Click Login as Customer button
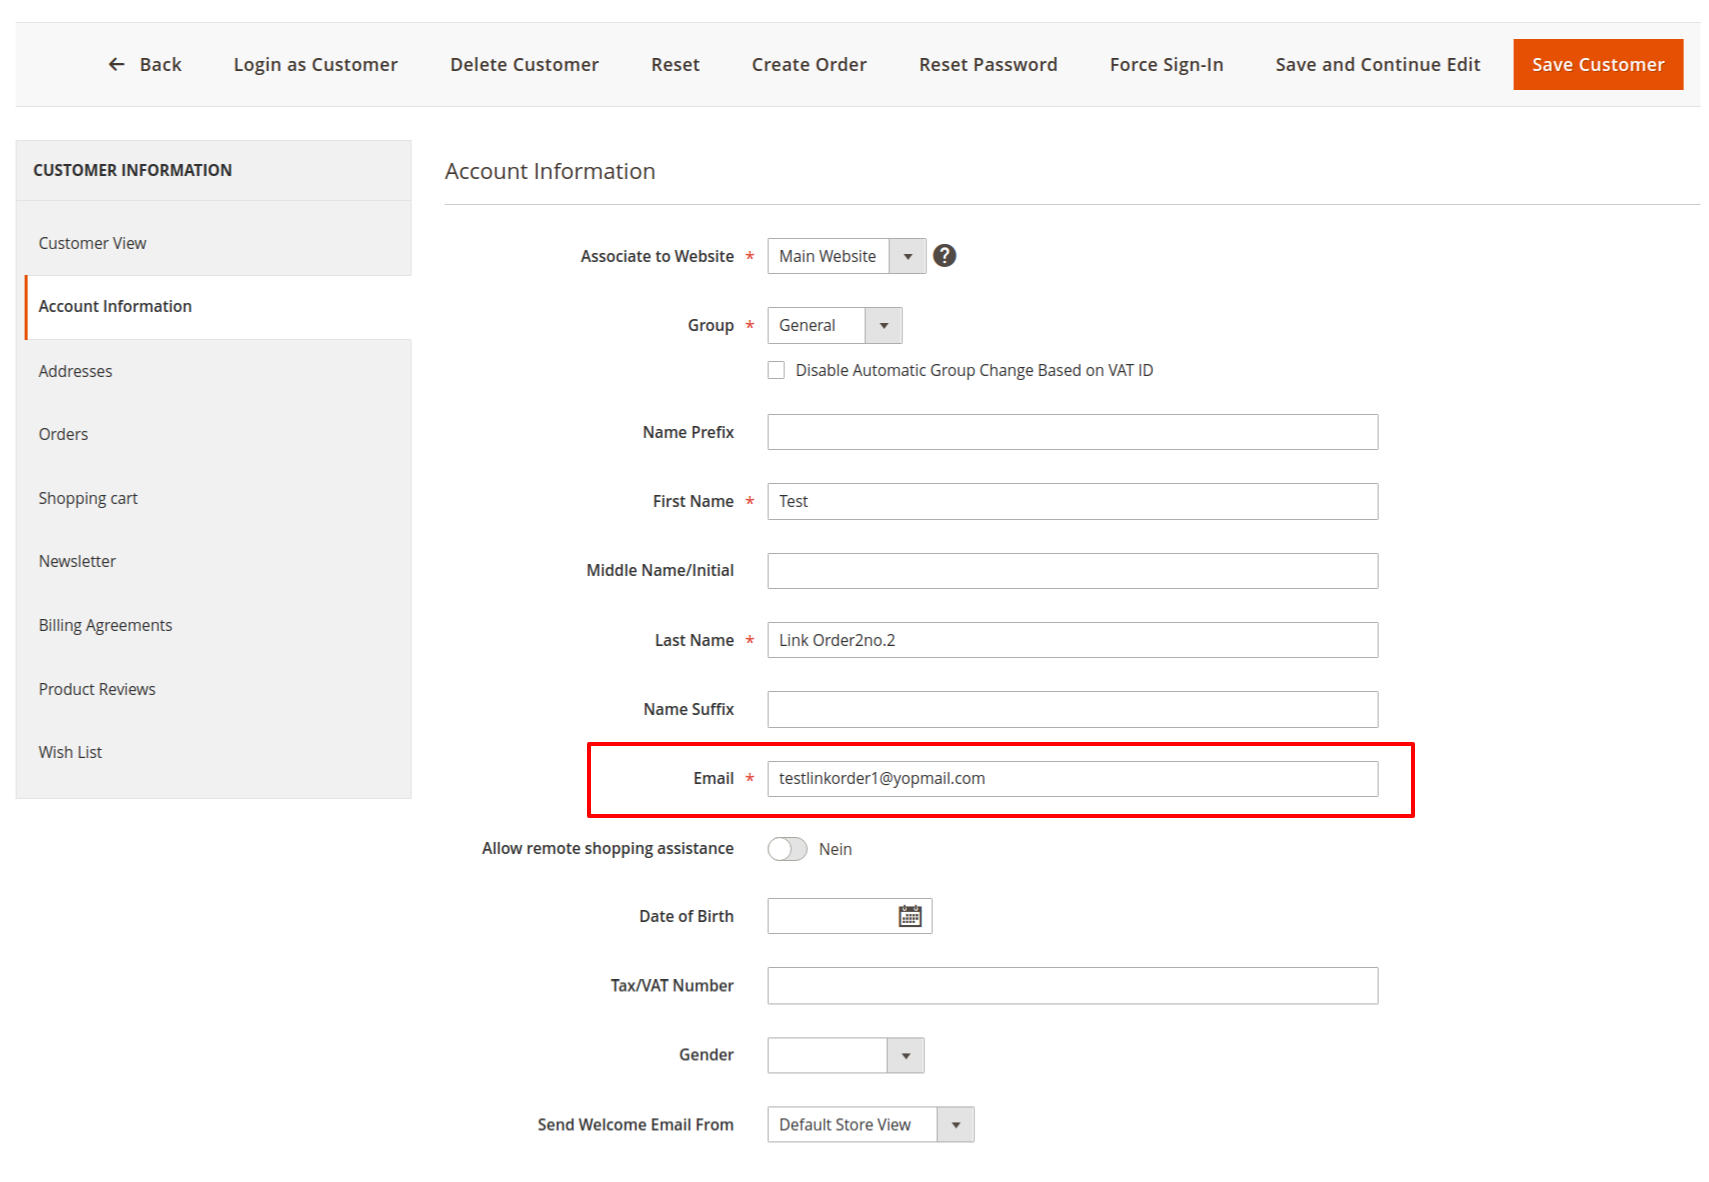1709x1182 pixels. click(315, 65)
